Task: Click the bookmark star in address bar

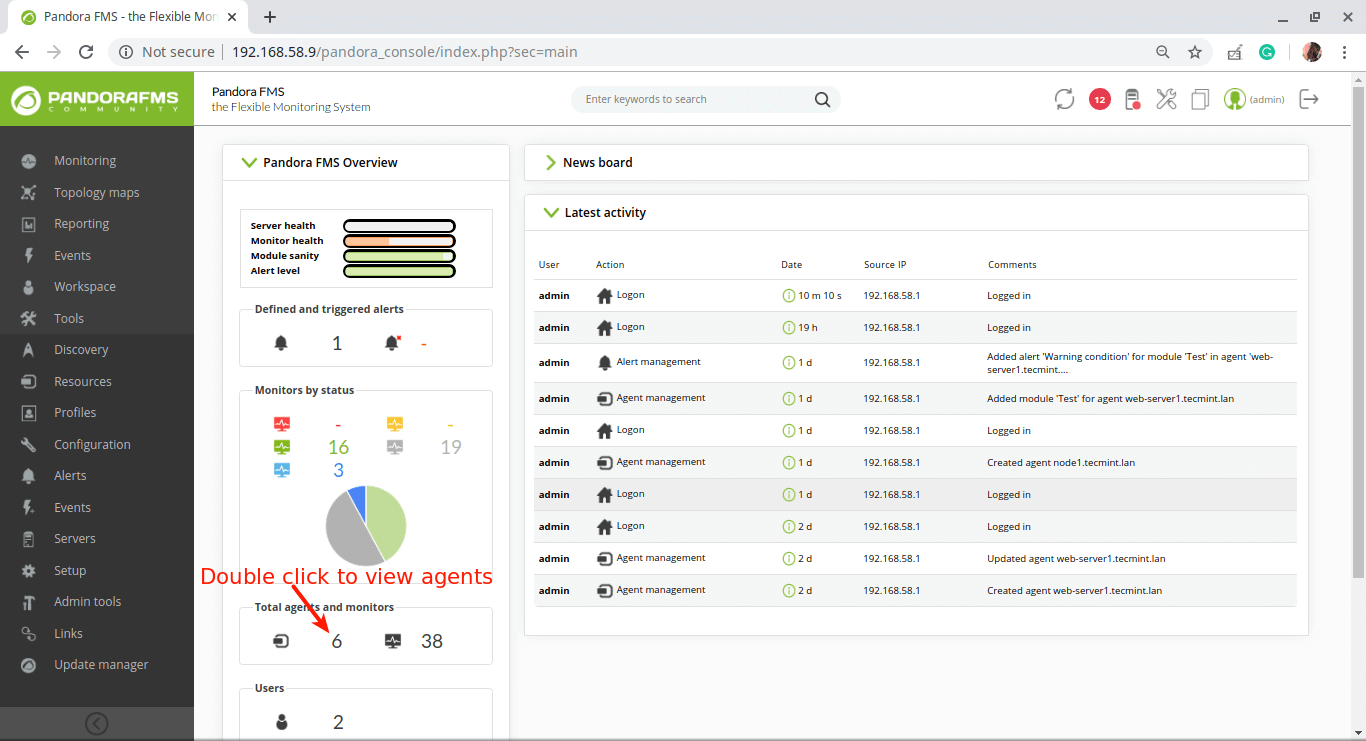Action: coord(1194,52)
